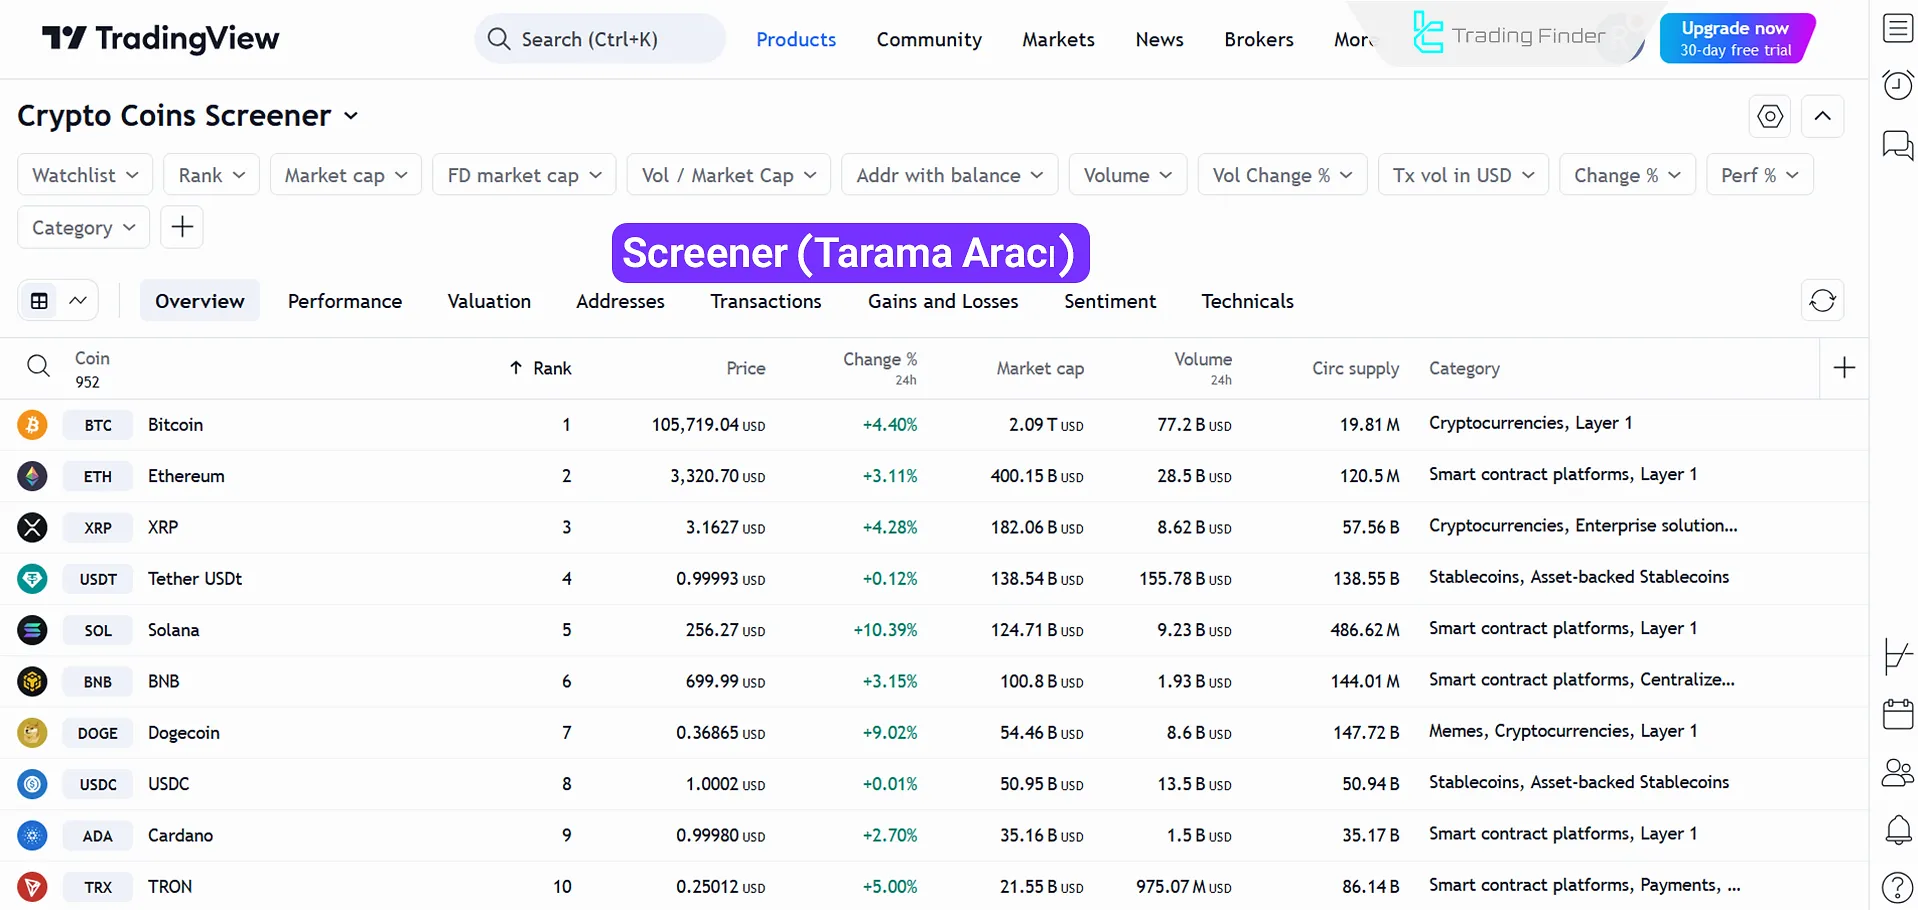1918x910 pixels.
Task: Open the notifications bell icon
Action: 1896,831
